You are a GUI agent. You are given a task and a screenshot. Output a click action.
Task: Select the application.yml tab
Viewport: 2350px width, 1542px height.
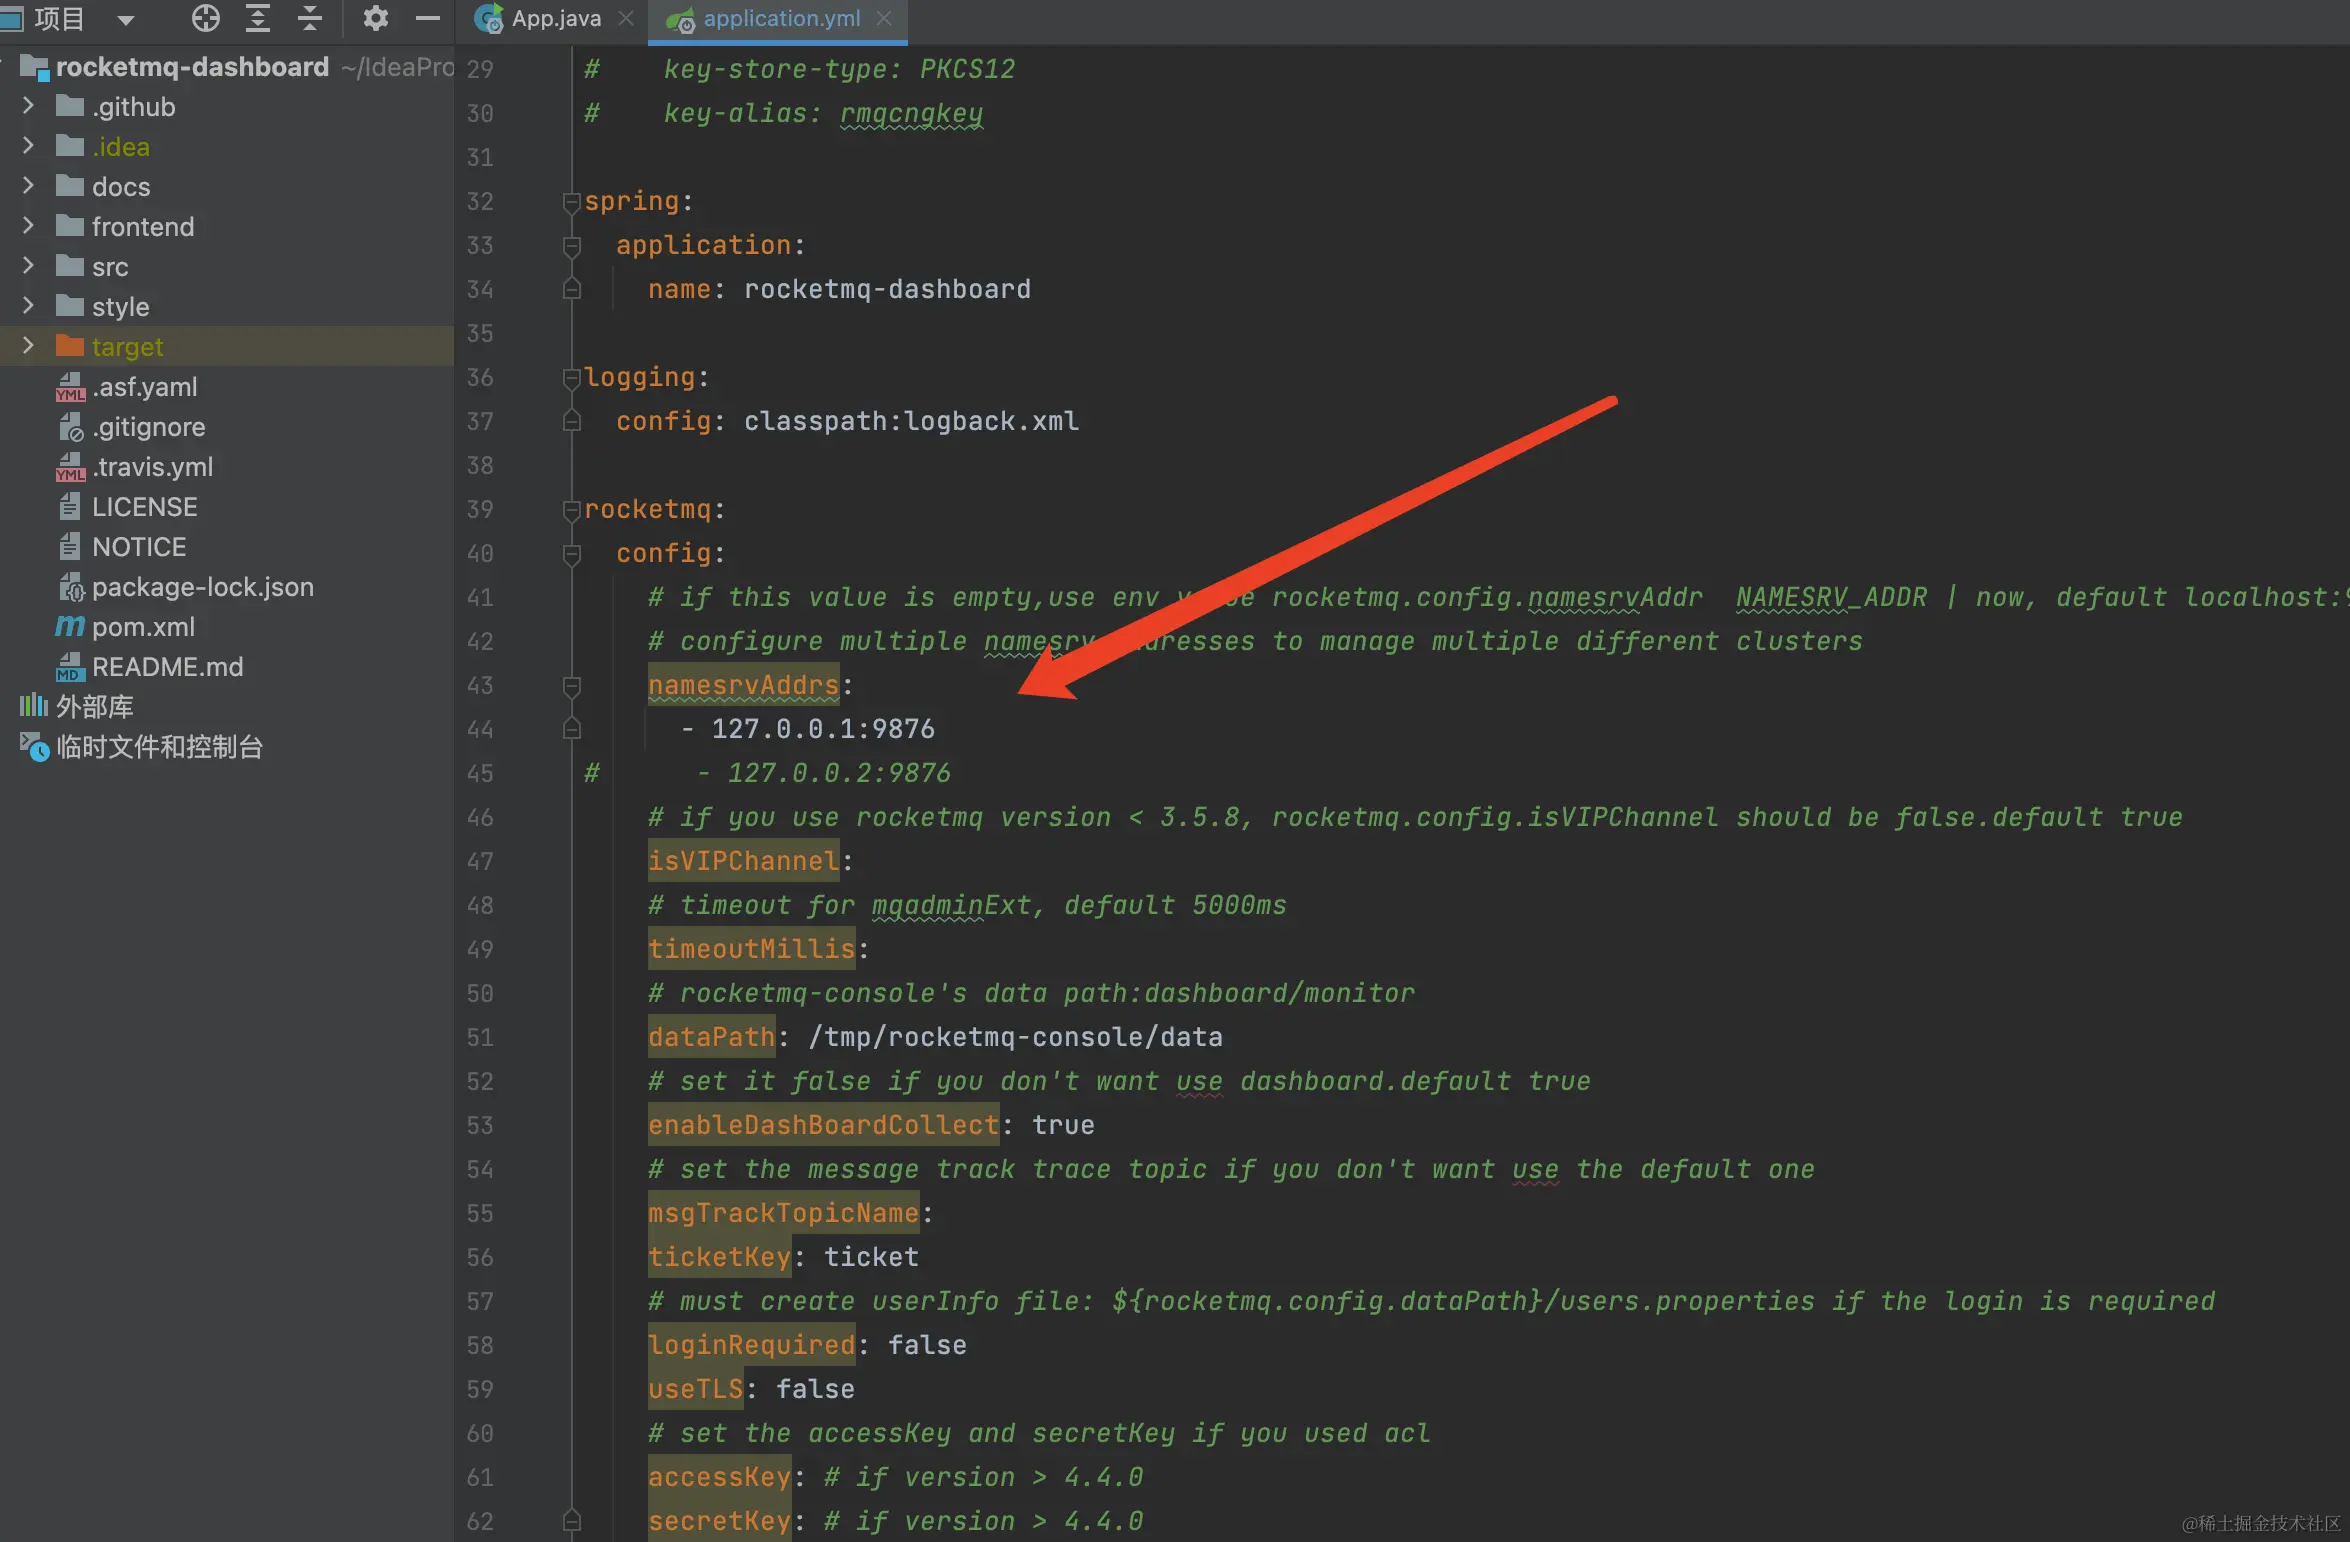781,18
